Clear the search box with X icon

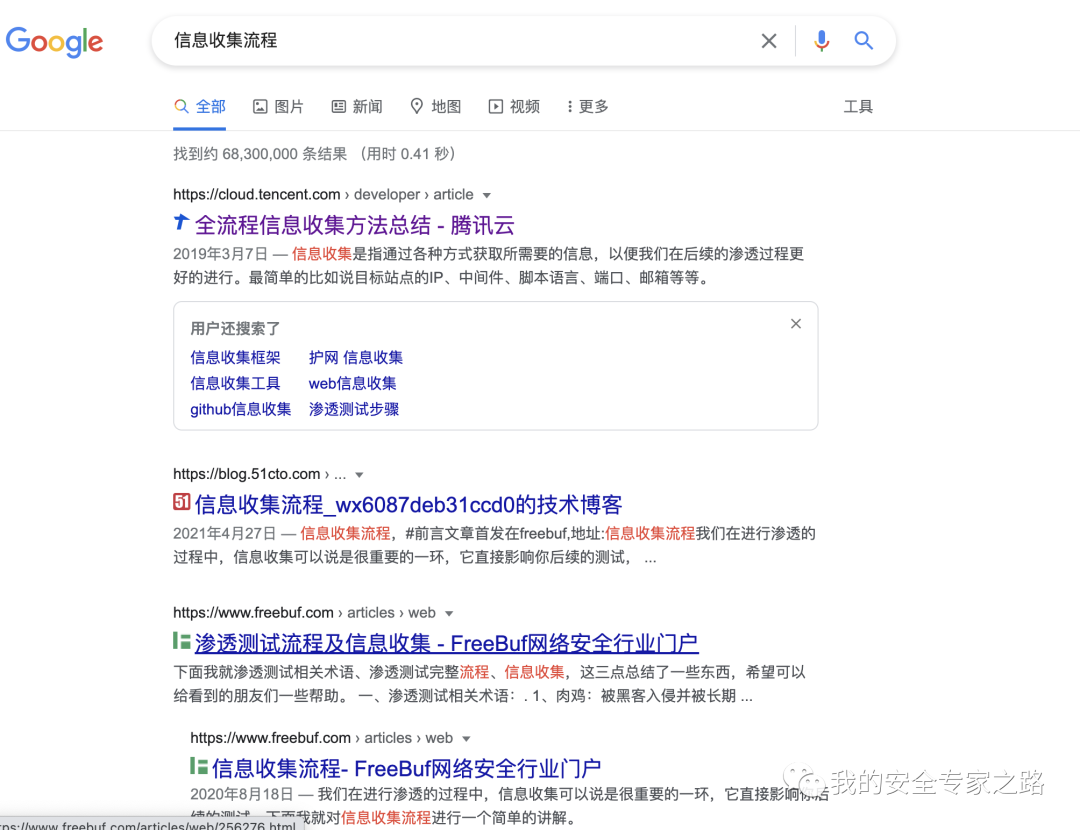coord(769,41)
